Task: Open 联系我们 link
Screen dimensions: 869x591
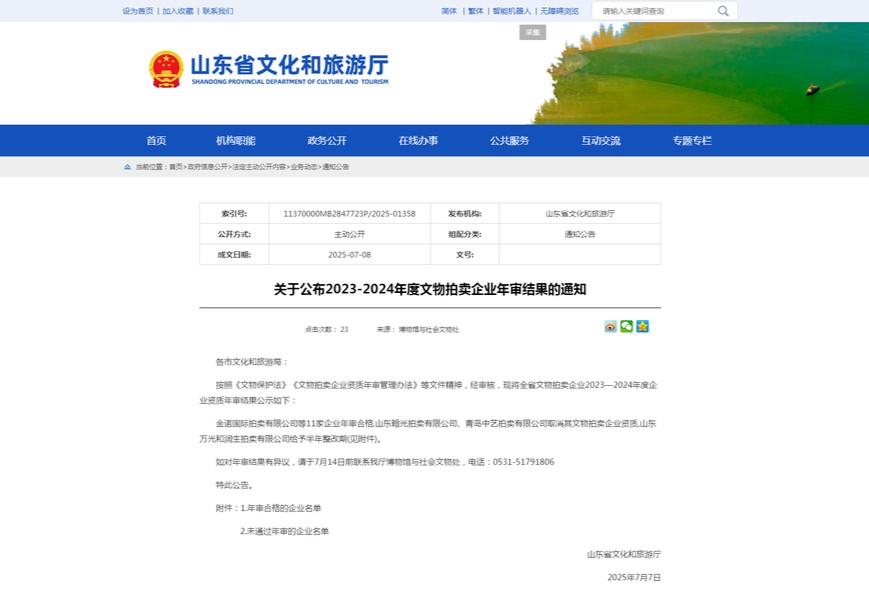Action: (x=218, y=11)
